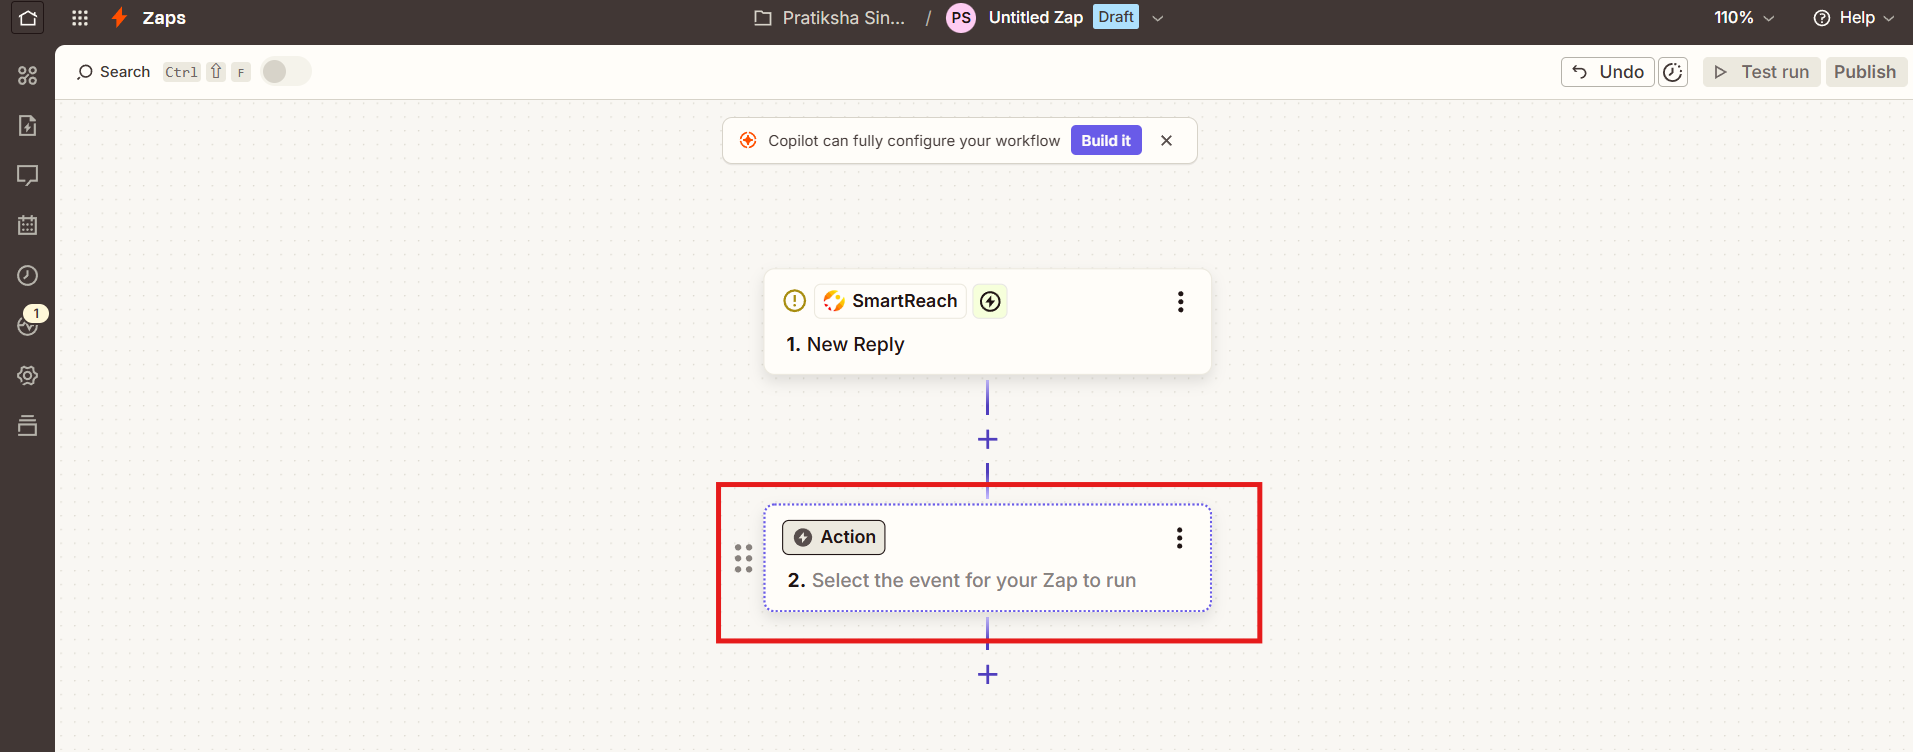Viewport: 1913px width, 752px height.
Task: Open the sidebar file lightning icon
Action: click(x=28, y=125)
